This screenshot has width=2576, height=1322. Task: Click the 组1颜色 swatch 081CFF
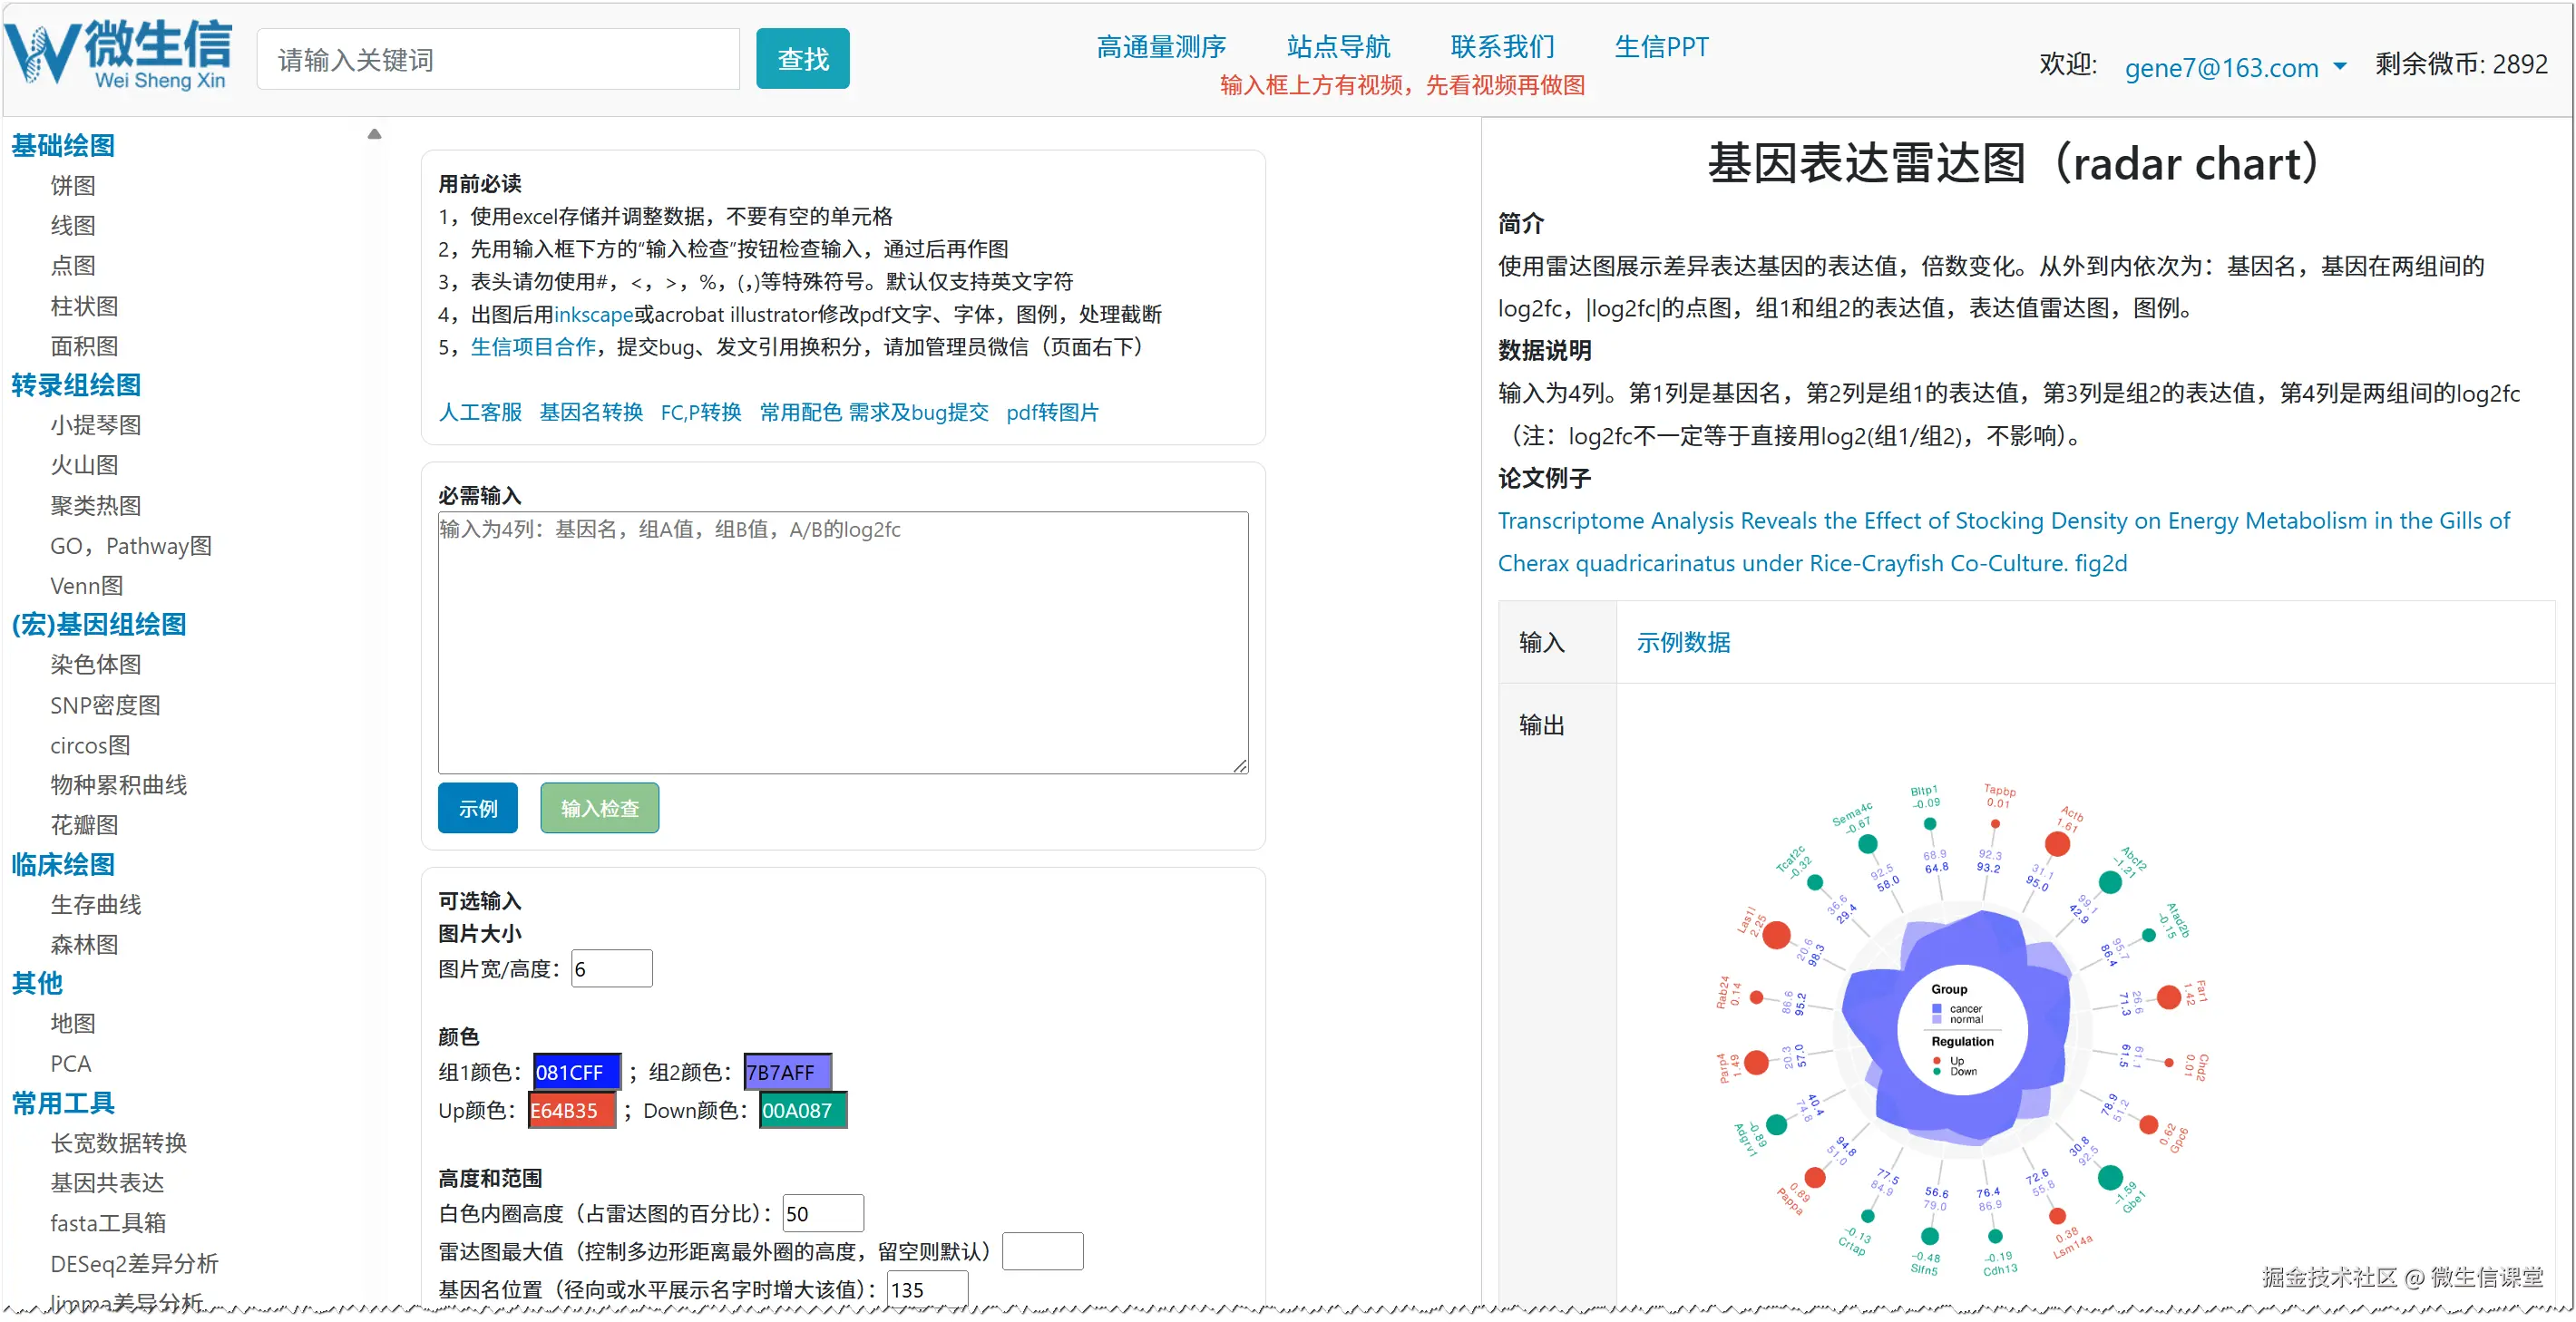[576, 1072]
